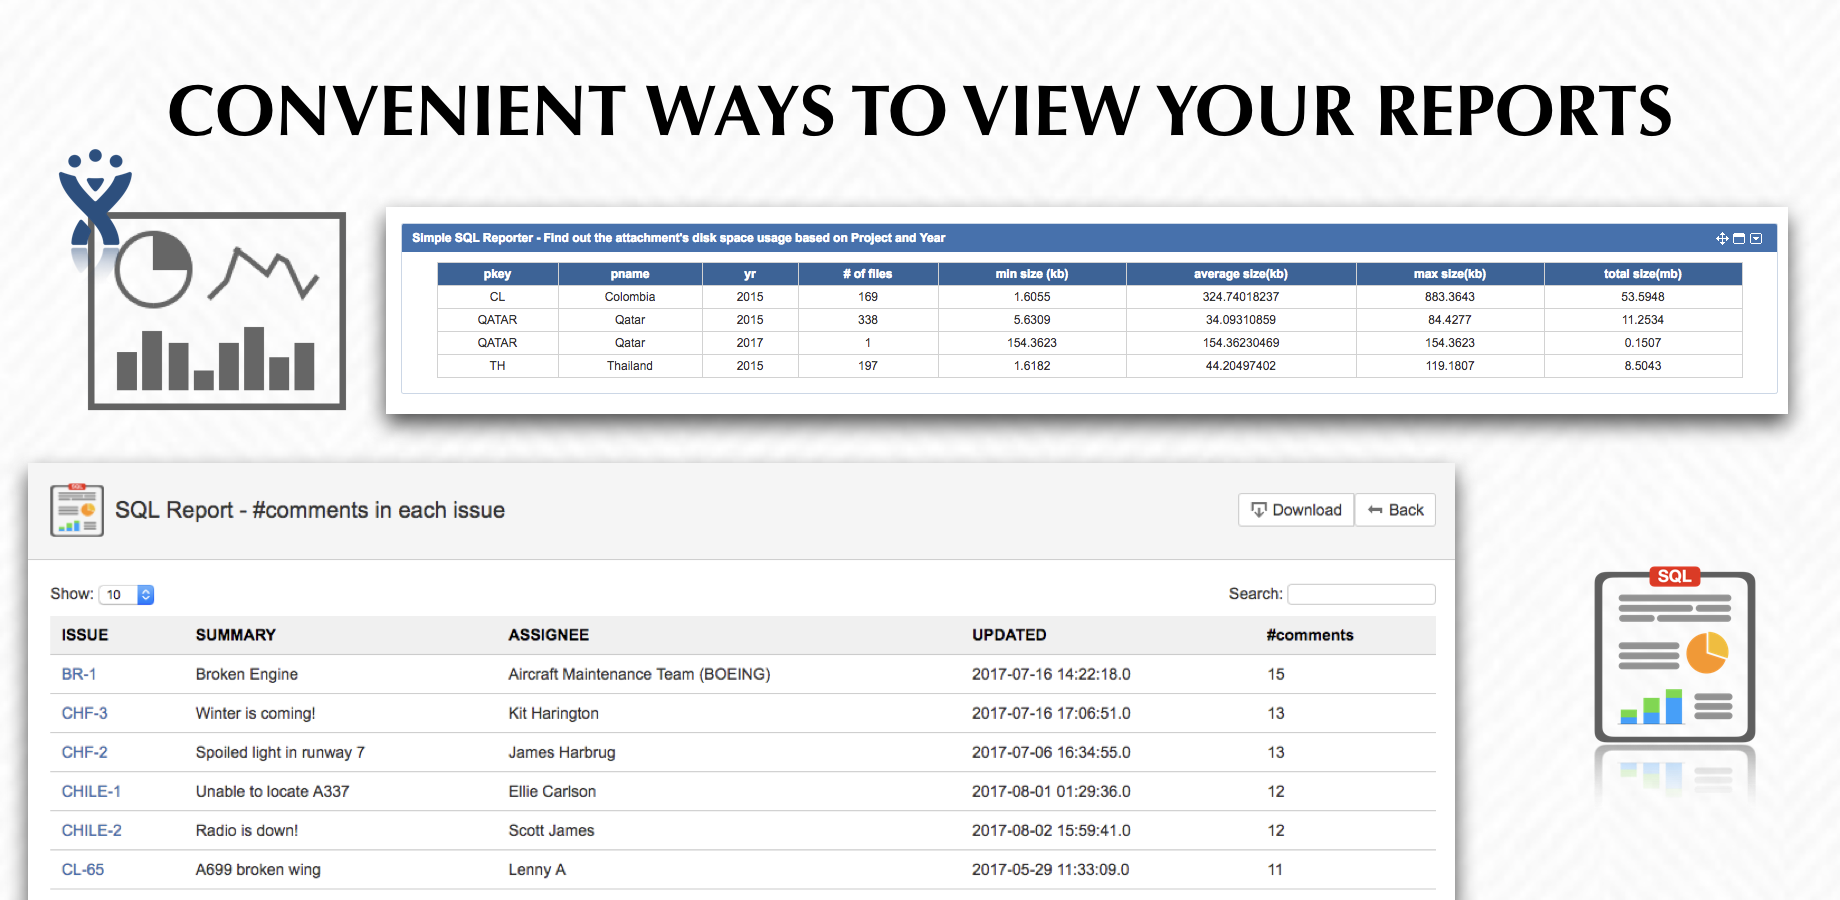Viewport: 1840px width, 900px height.
Task: Click the move gadget crosshair icon
Action: pos(1722,238)
